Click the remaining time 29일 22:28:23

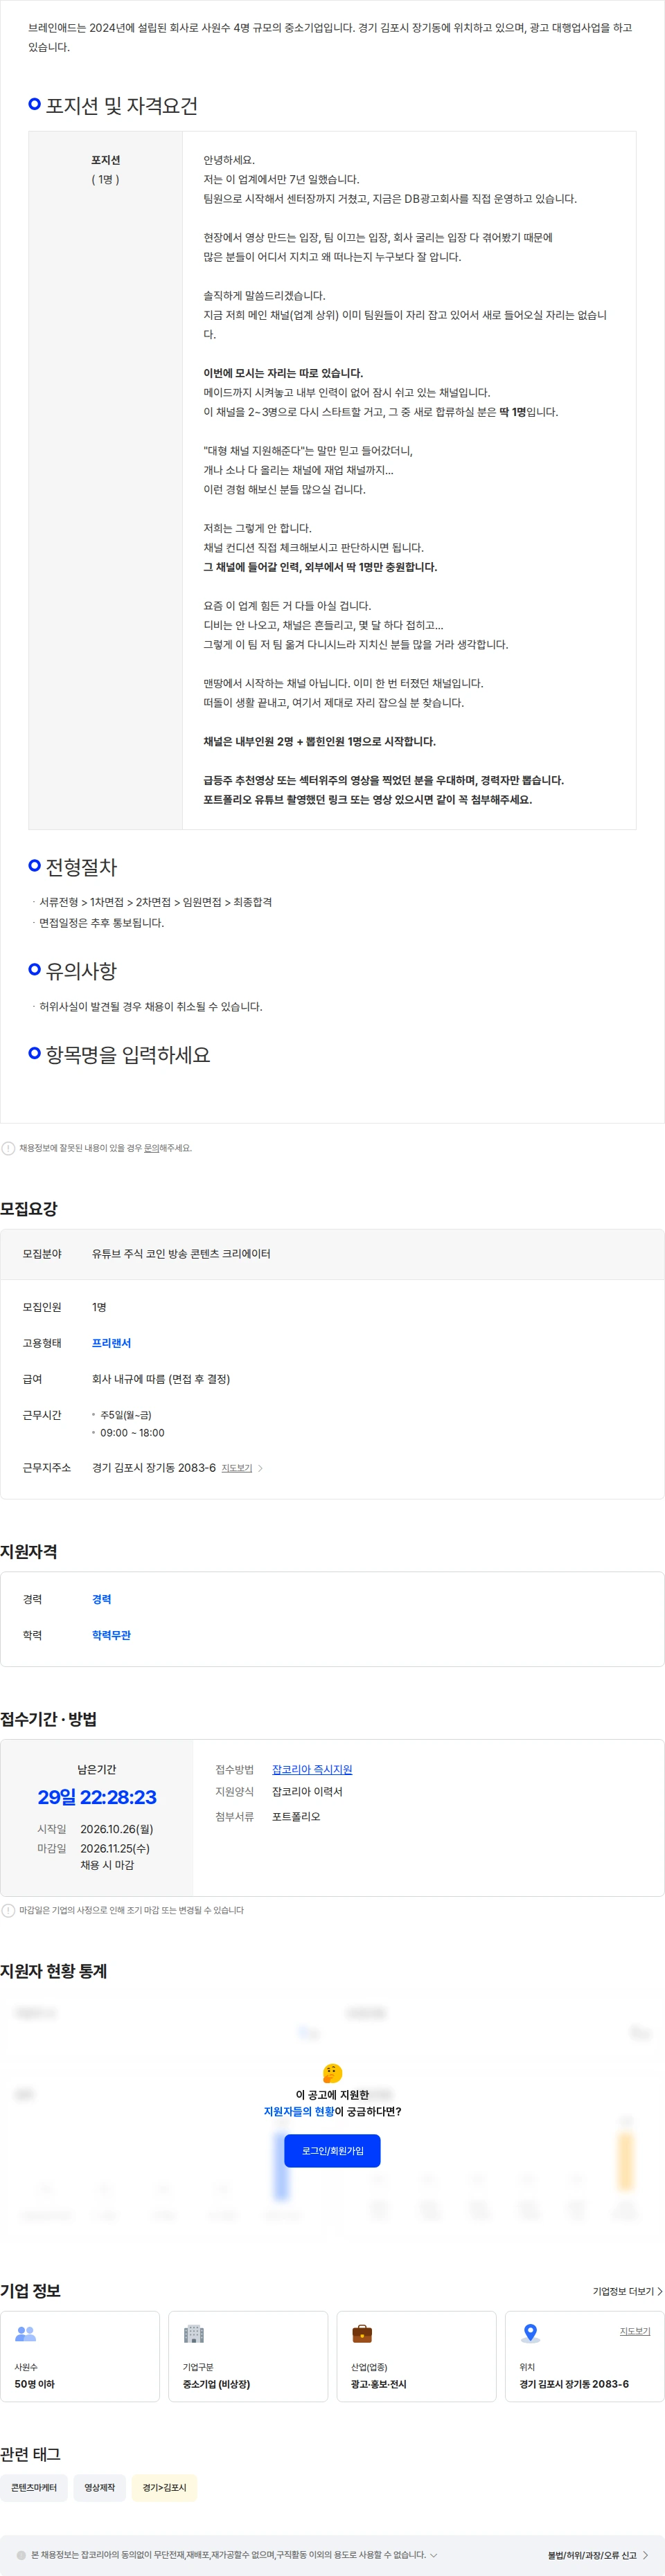point(97,1797)
